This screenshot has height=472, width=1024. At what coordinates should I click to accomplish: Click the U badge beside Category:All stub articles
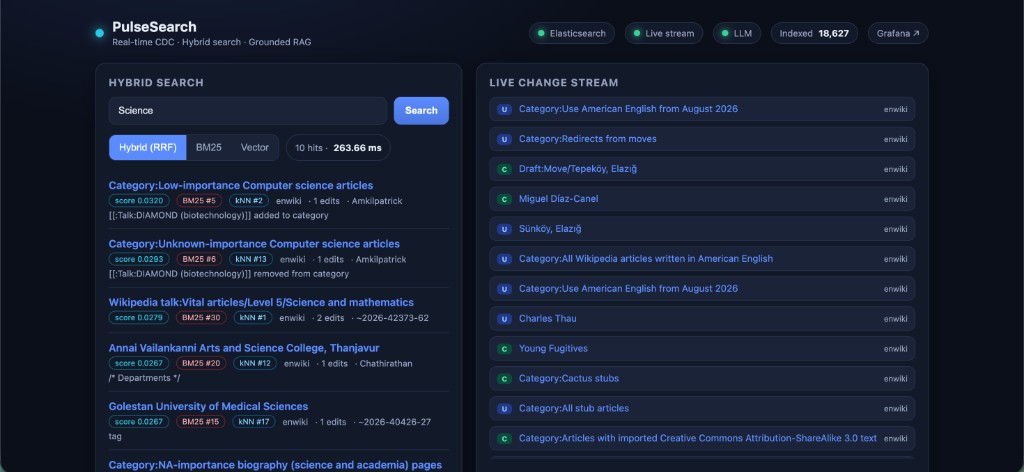tap(504, 409)
